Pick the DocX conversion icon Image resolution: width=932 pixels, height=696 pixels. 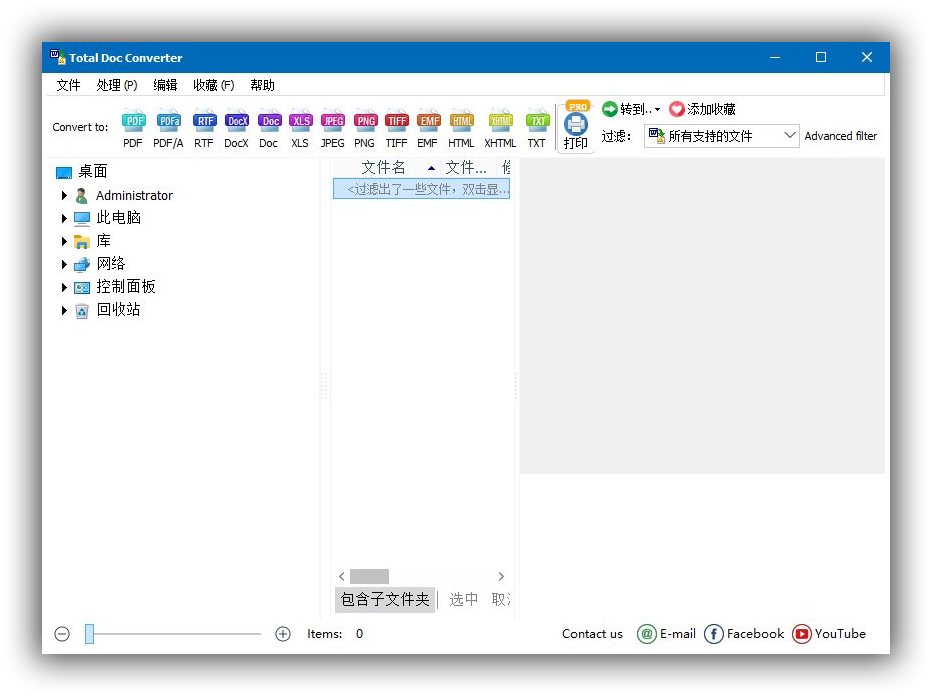(237, 128)
